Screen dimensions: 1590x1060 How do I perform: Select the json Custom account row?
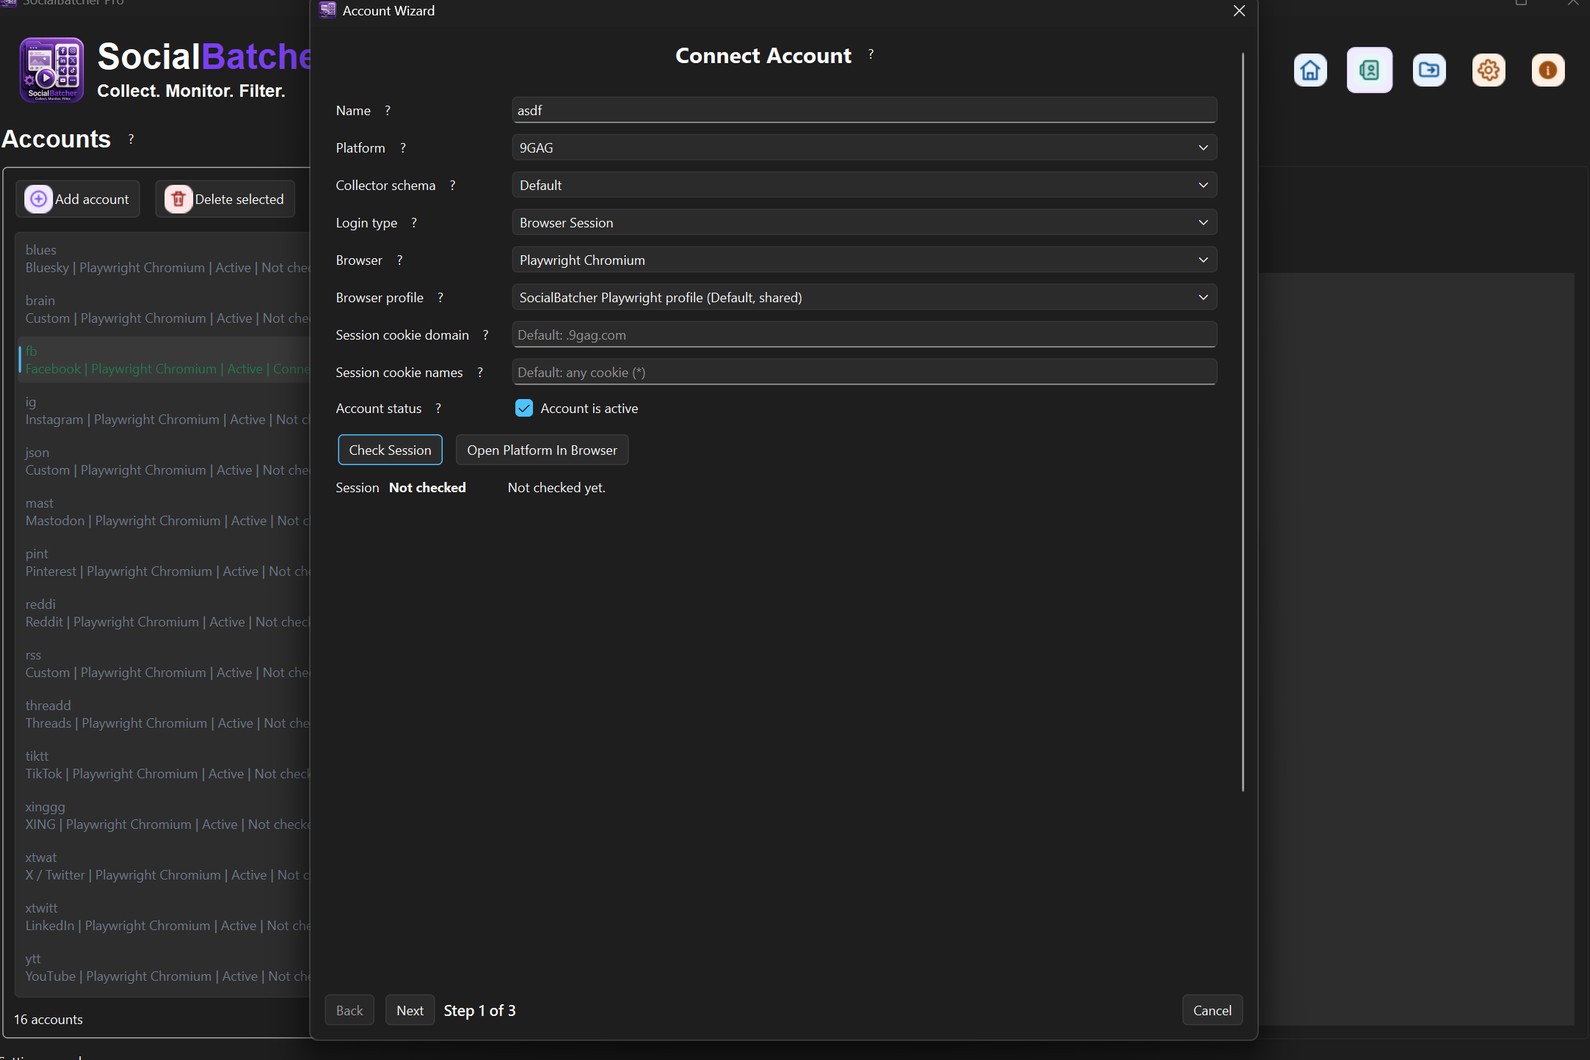pyautogui.click(x=165, y=461)
